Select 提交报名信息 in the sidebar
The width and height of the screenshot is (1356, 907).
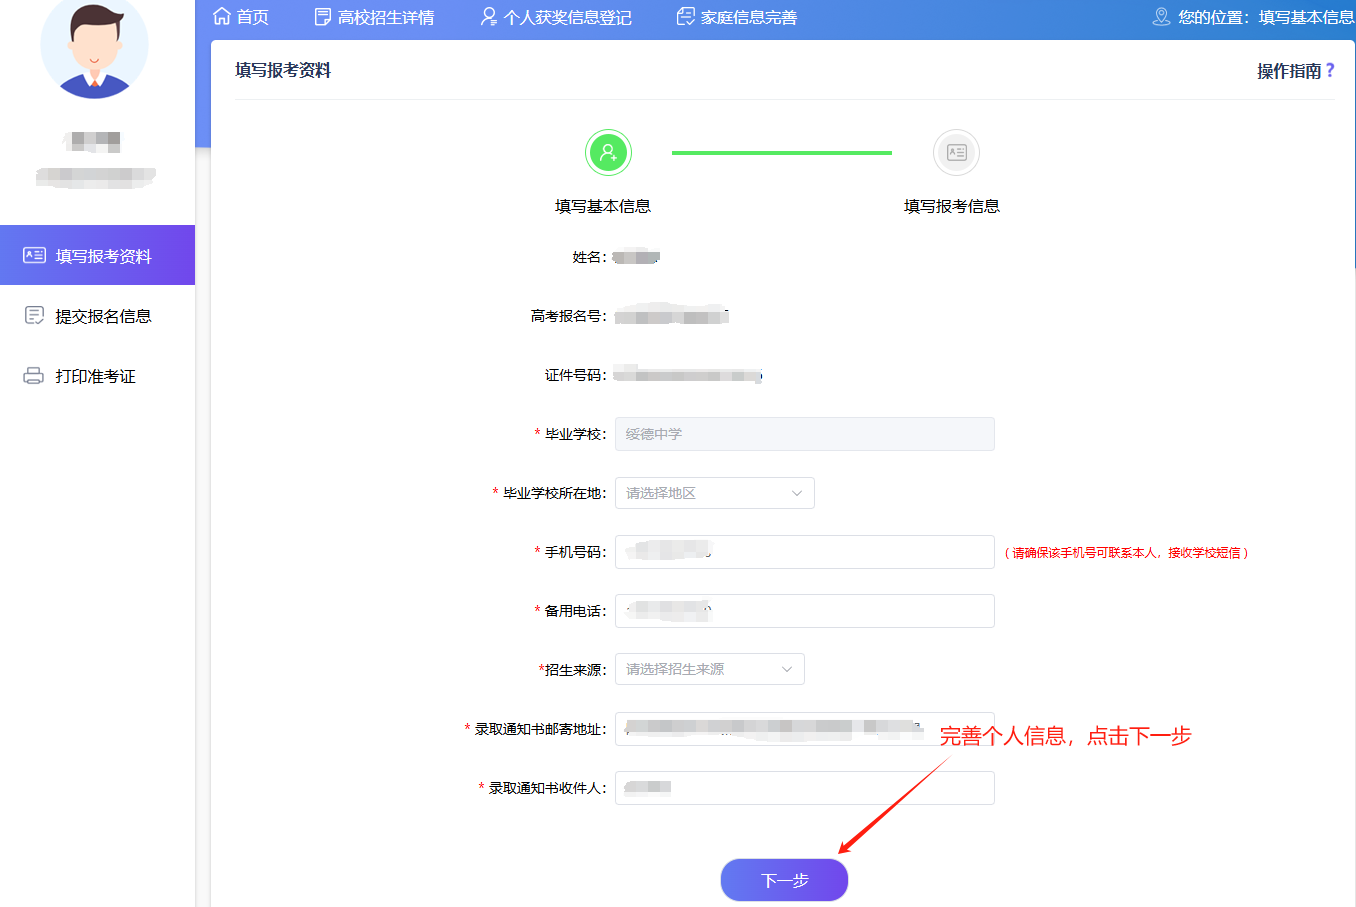(x=103, y=316)
